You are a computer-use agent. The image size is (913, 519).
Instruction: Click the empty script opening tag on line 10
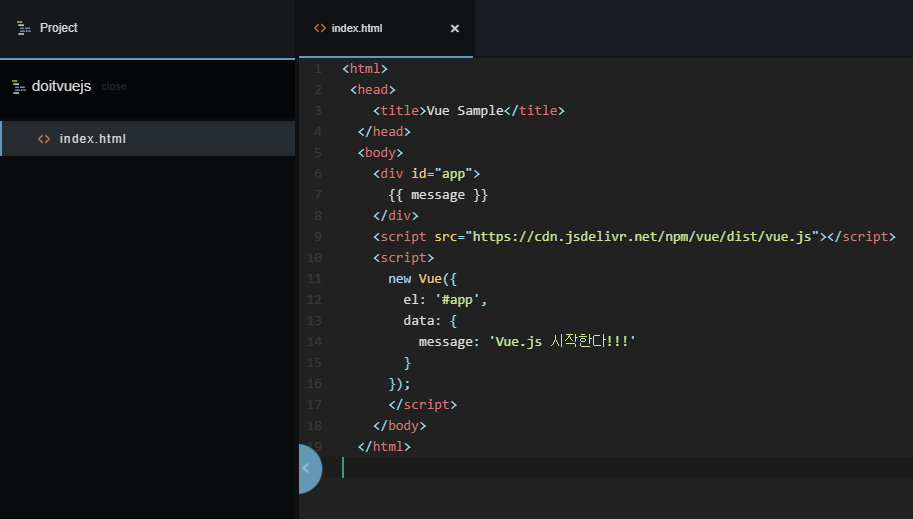(x=404, y=257)
